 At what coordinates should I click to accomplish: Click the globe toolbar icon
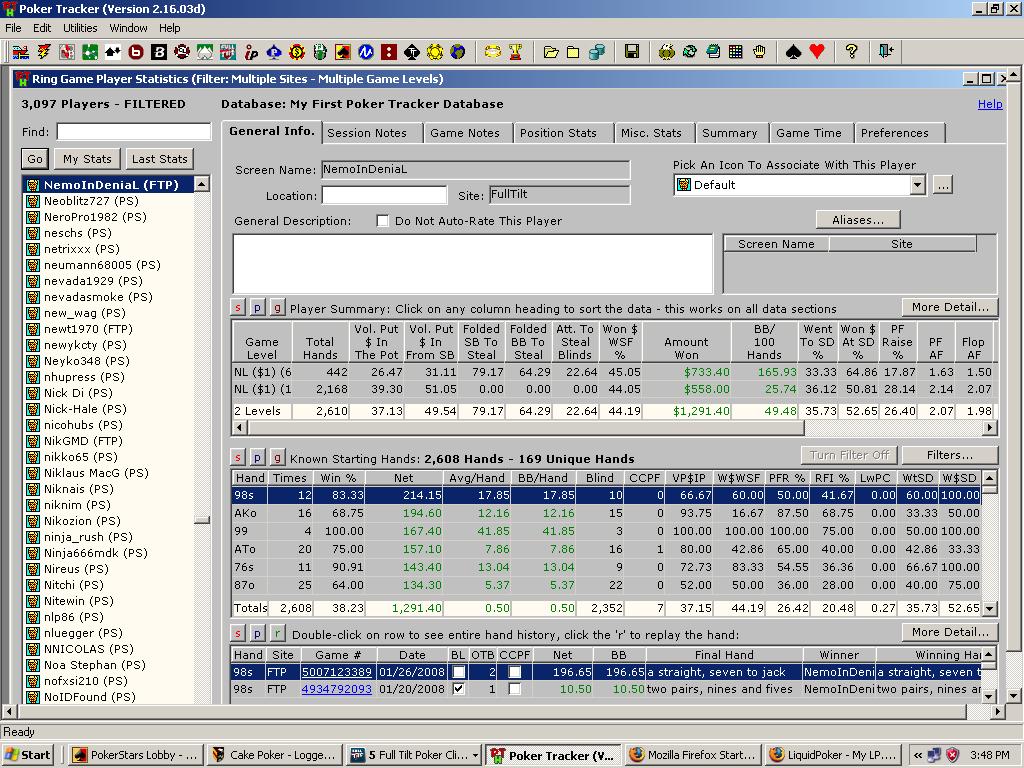pyautogui.click(x=458, y=52)
